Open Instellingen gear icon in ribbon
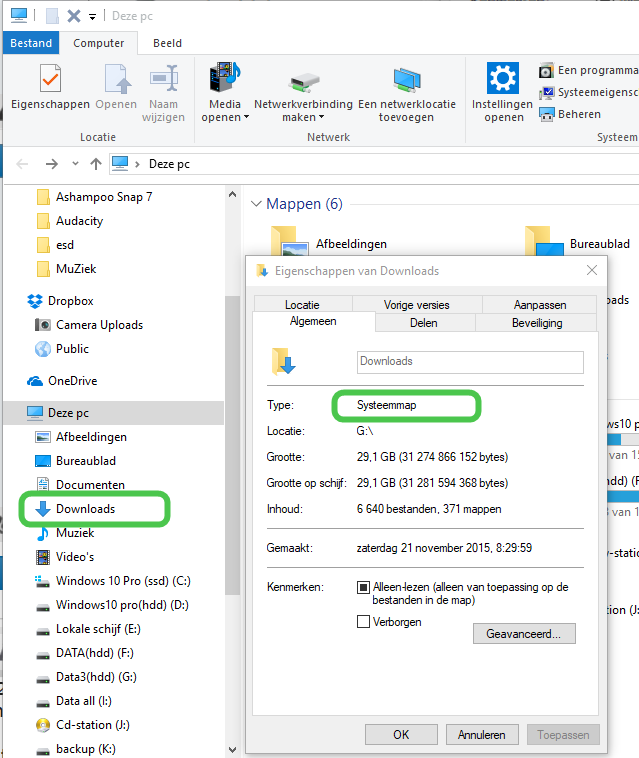This screenshot has height=758, width=639. [503, 79]
